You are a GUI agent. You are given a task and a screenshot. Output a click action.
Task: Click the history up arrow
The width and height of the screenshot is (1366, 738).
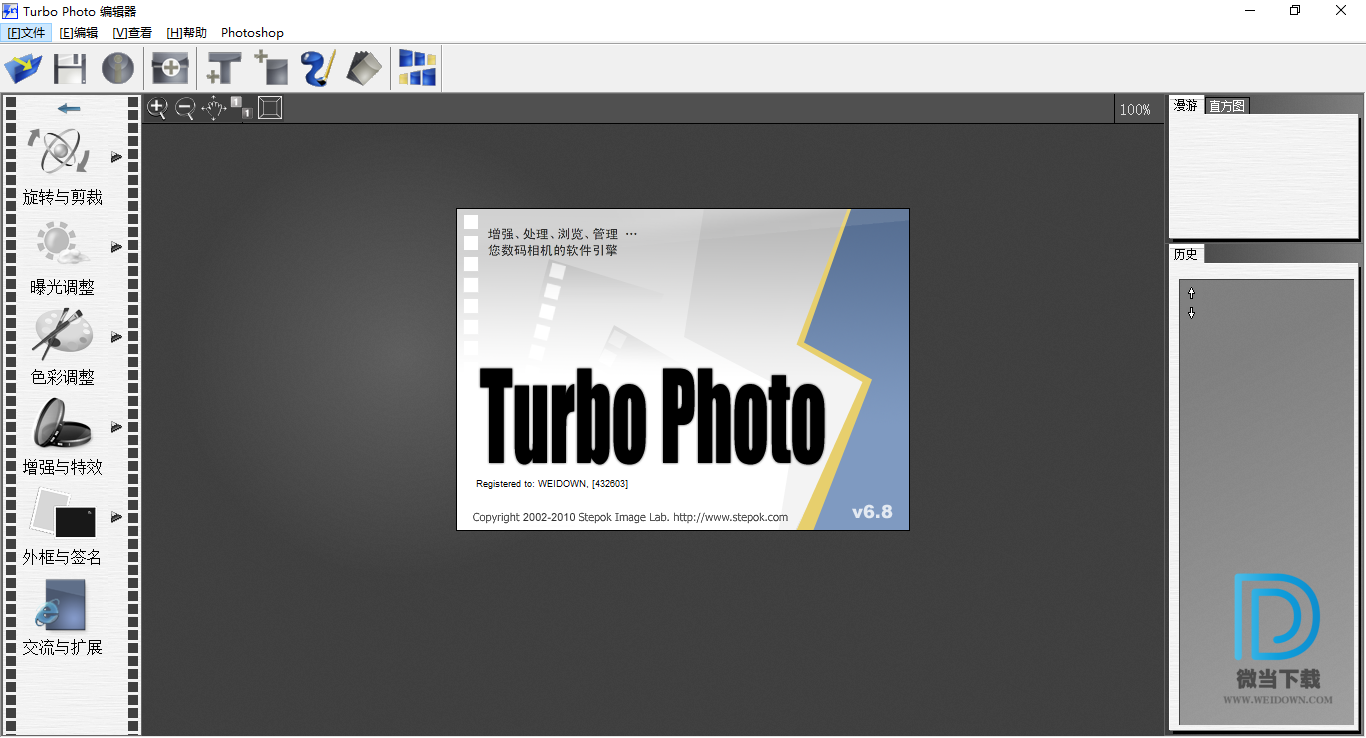pos(1191,293)
